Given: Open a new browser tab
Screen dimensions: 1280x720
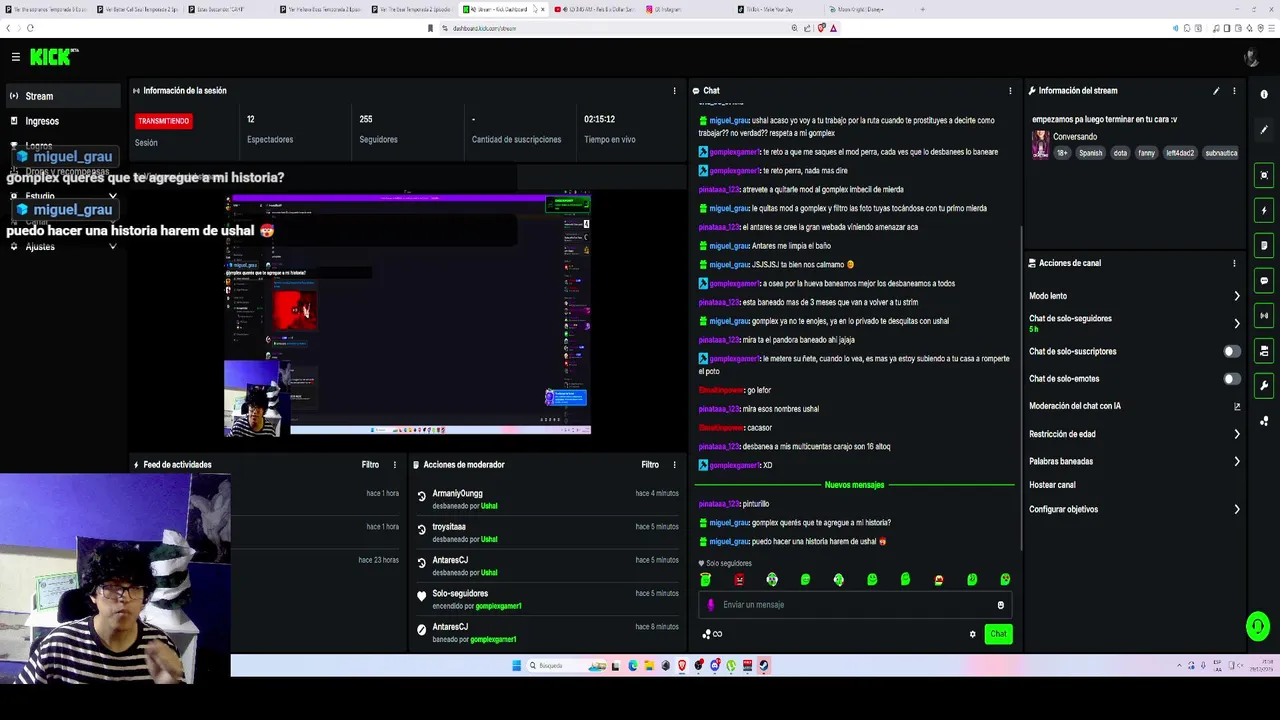Looking at the screenshot, I should click(x=922, y=9).
